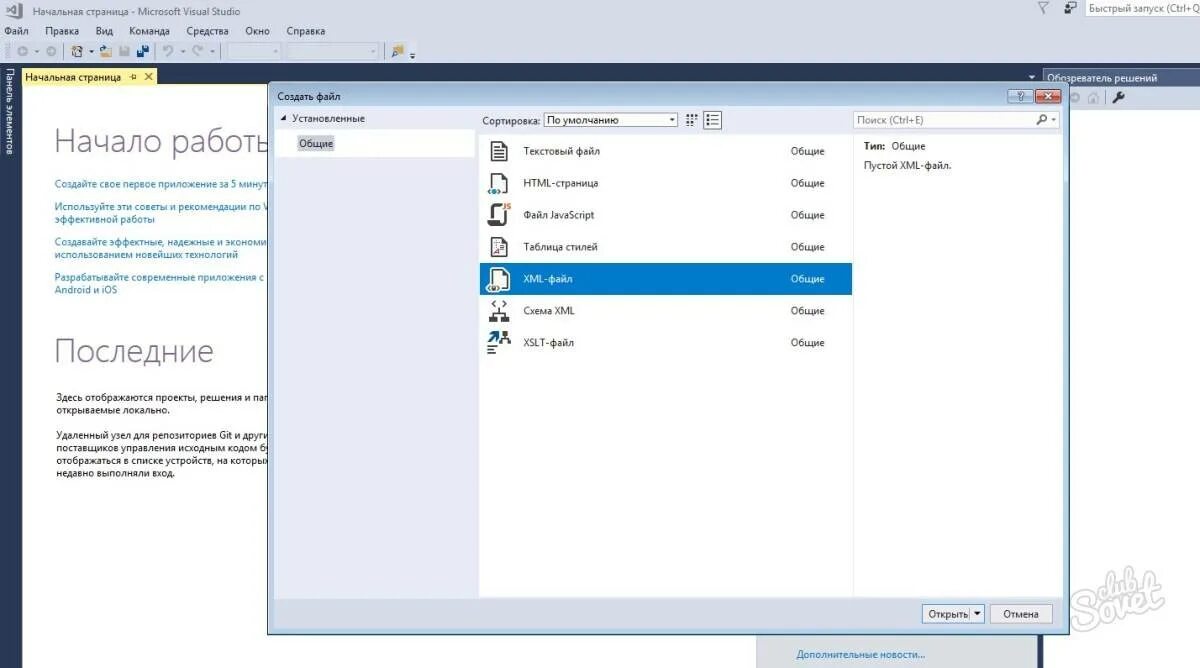Pin the Начальная страница tab

click(x=134, y=77)
